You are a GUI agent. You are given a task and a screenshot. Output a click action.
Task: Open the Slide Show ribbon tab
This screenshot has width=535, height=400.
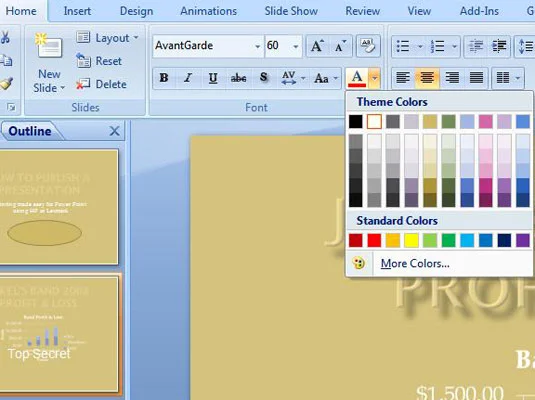(x=291, y=11)
